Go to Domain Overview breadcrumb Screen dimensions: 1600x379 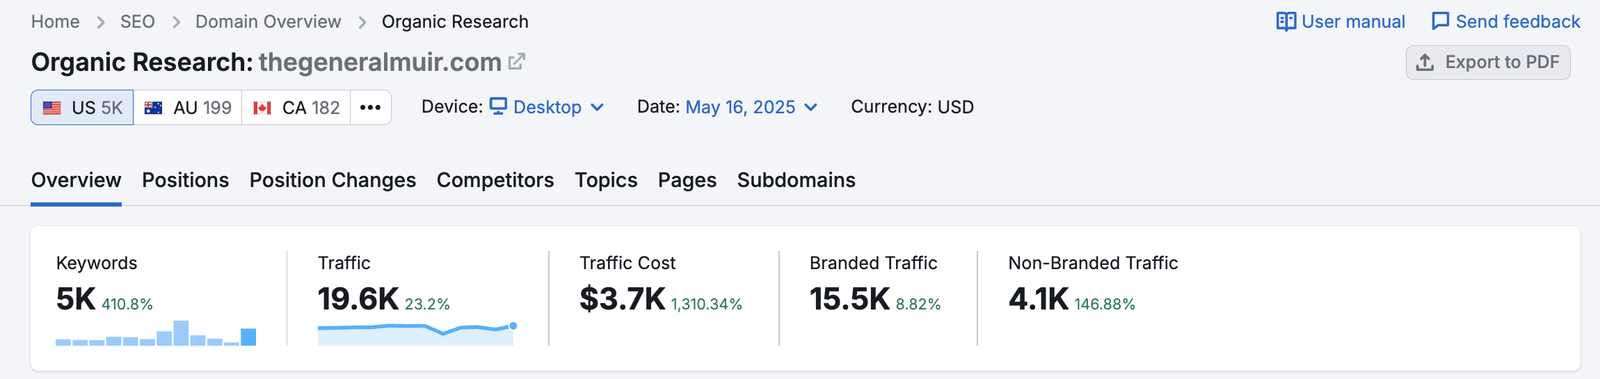pyautogui.click(x=268, y=22)
